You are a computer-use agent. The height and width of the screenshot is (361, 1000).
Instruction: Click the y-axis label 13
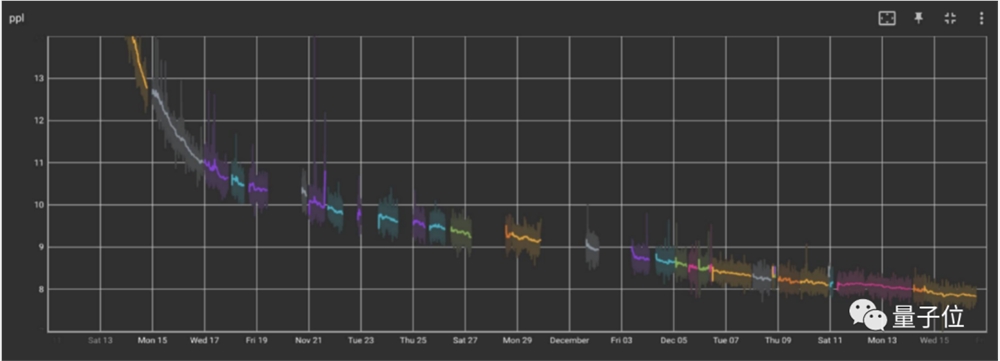pyautogui.click(x=39, y=78)
